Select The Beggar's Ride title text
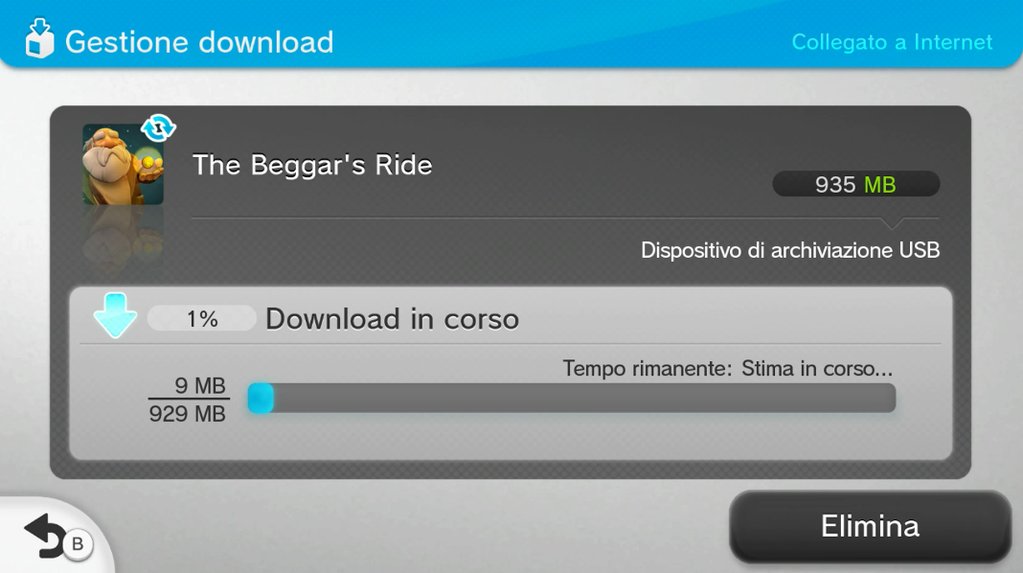 tap(312, 165)
